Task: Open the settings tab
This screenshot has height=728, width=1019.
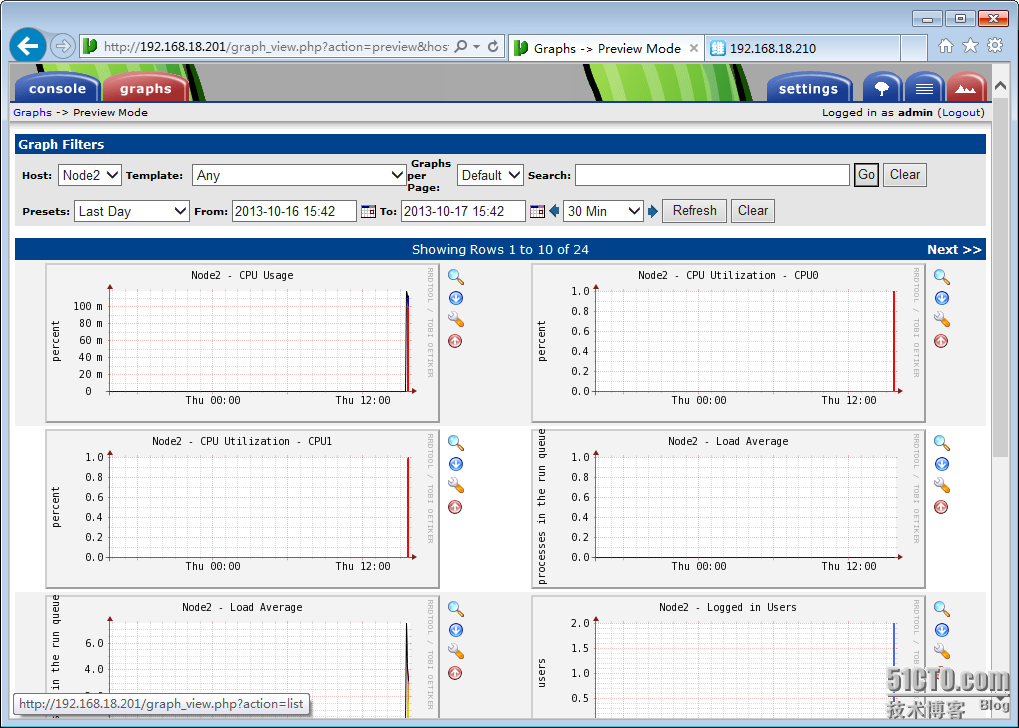Action: (809, 88)
